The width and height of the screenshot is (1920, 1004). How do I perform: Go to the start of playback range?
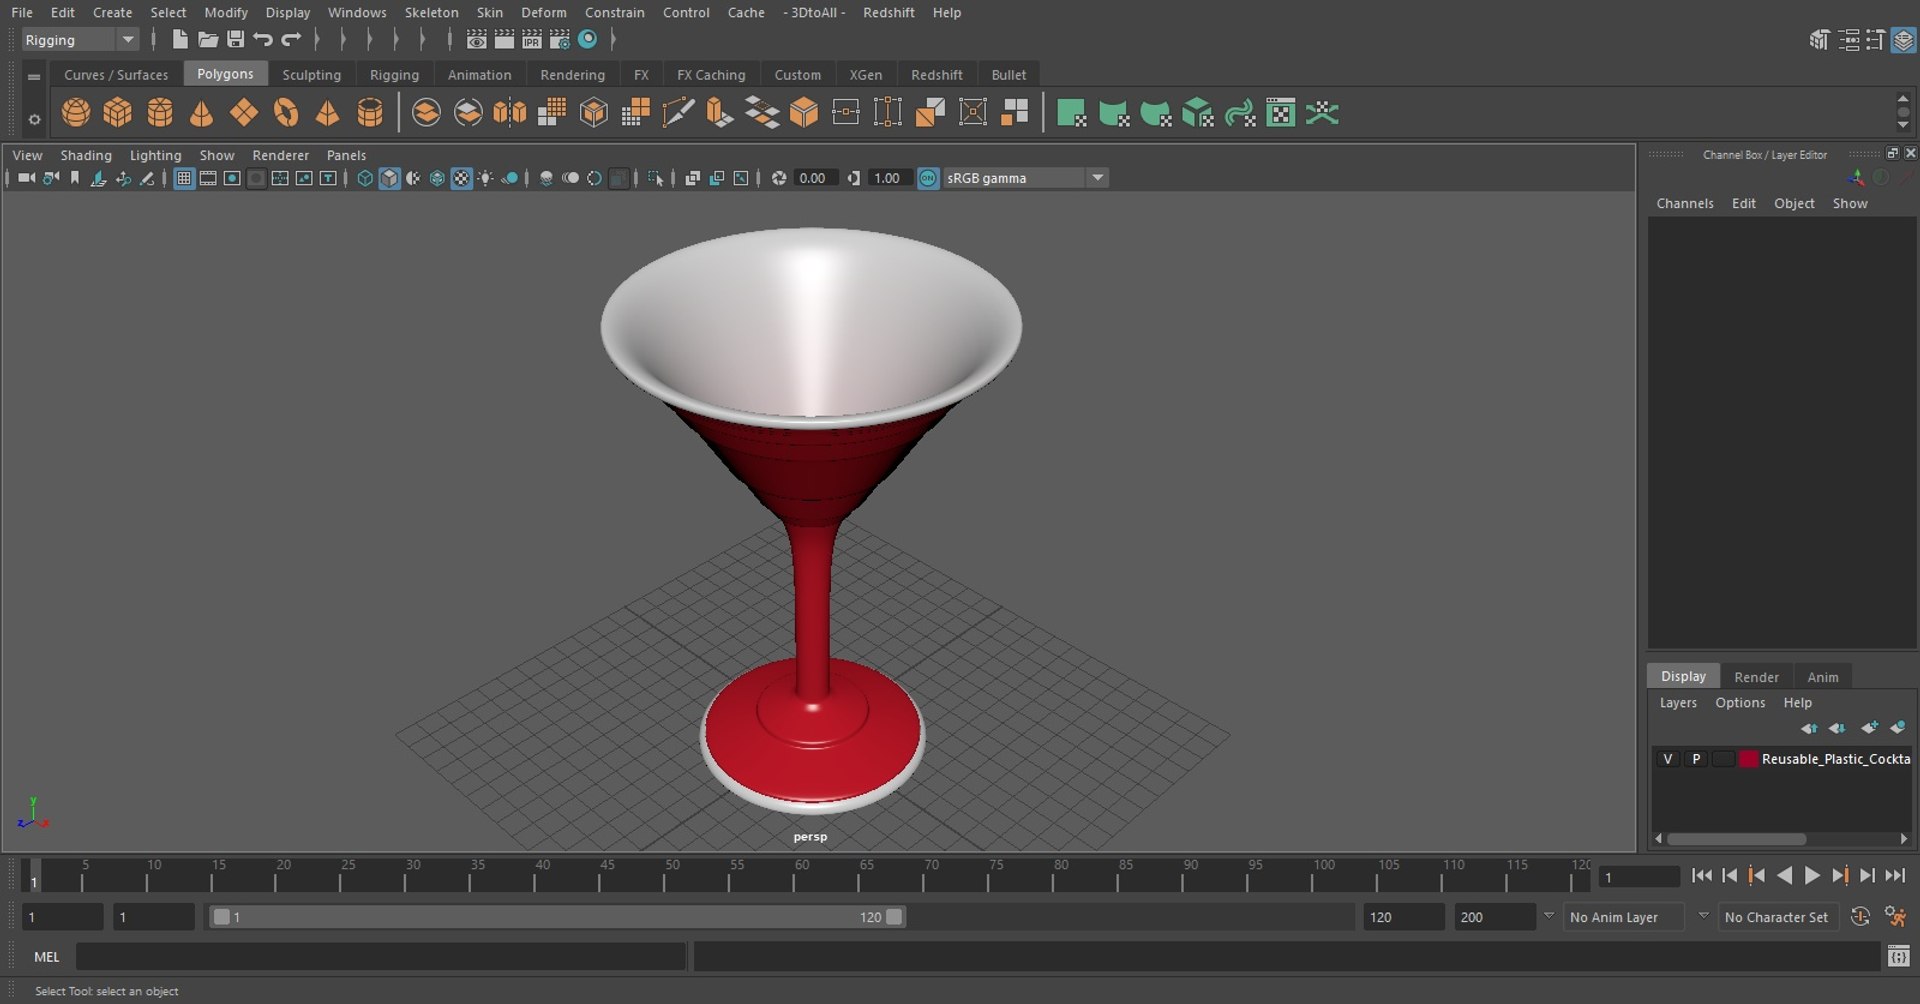1701,876
